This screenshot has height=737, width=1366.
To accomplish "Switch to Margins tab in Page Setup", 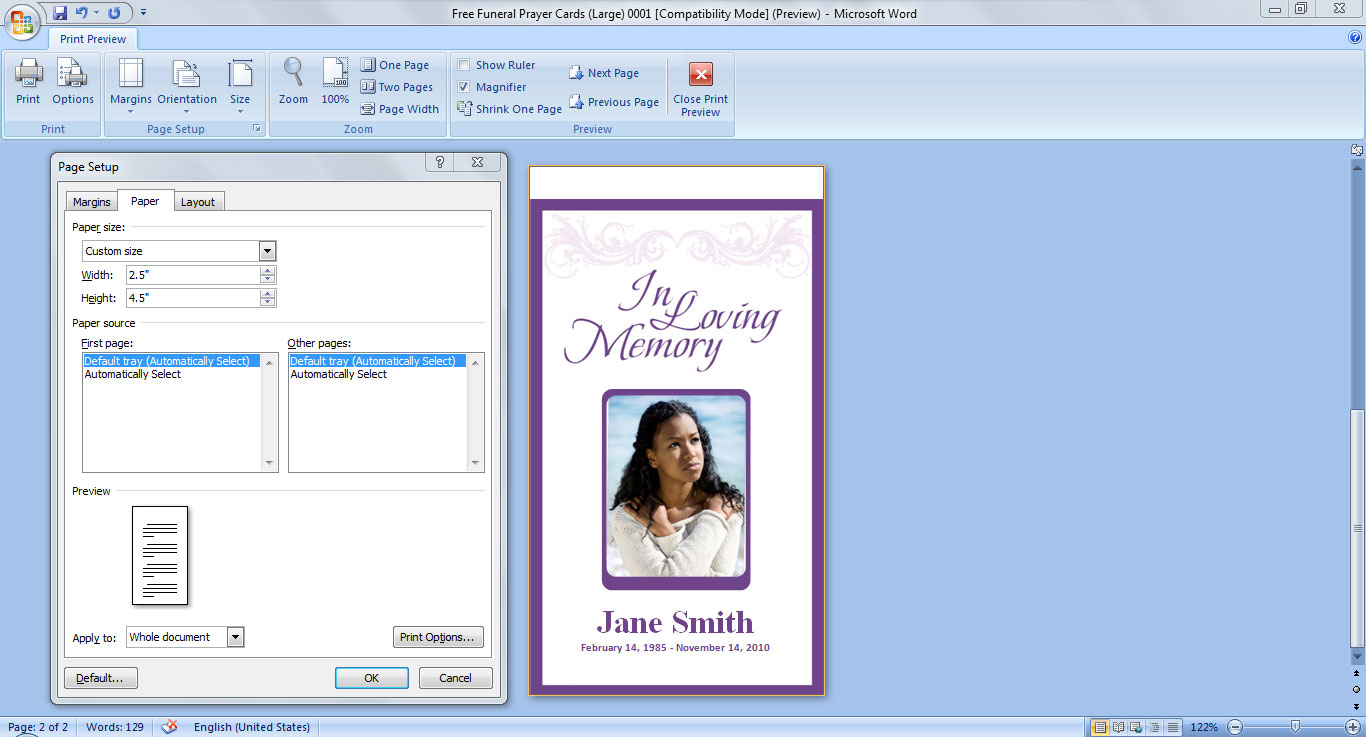I will [x=92, y=202].
